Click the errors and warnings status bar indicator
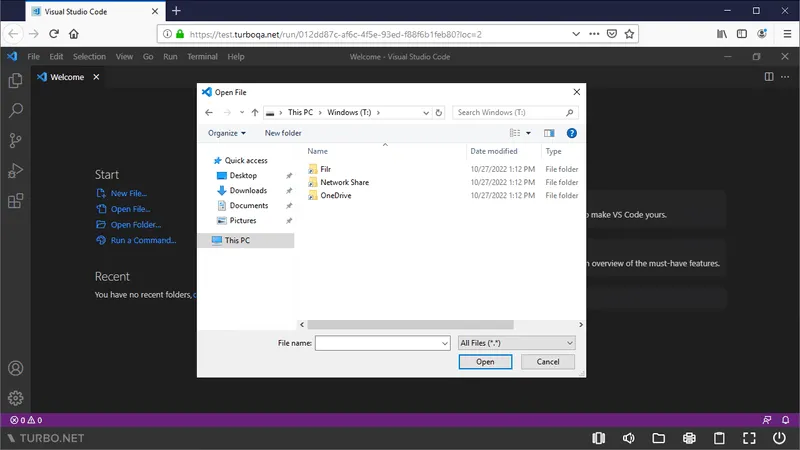800x450 pixels. click(x=27, y=420)
